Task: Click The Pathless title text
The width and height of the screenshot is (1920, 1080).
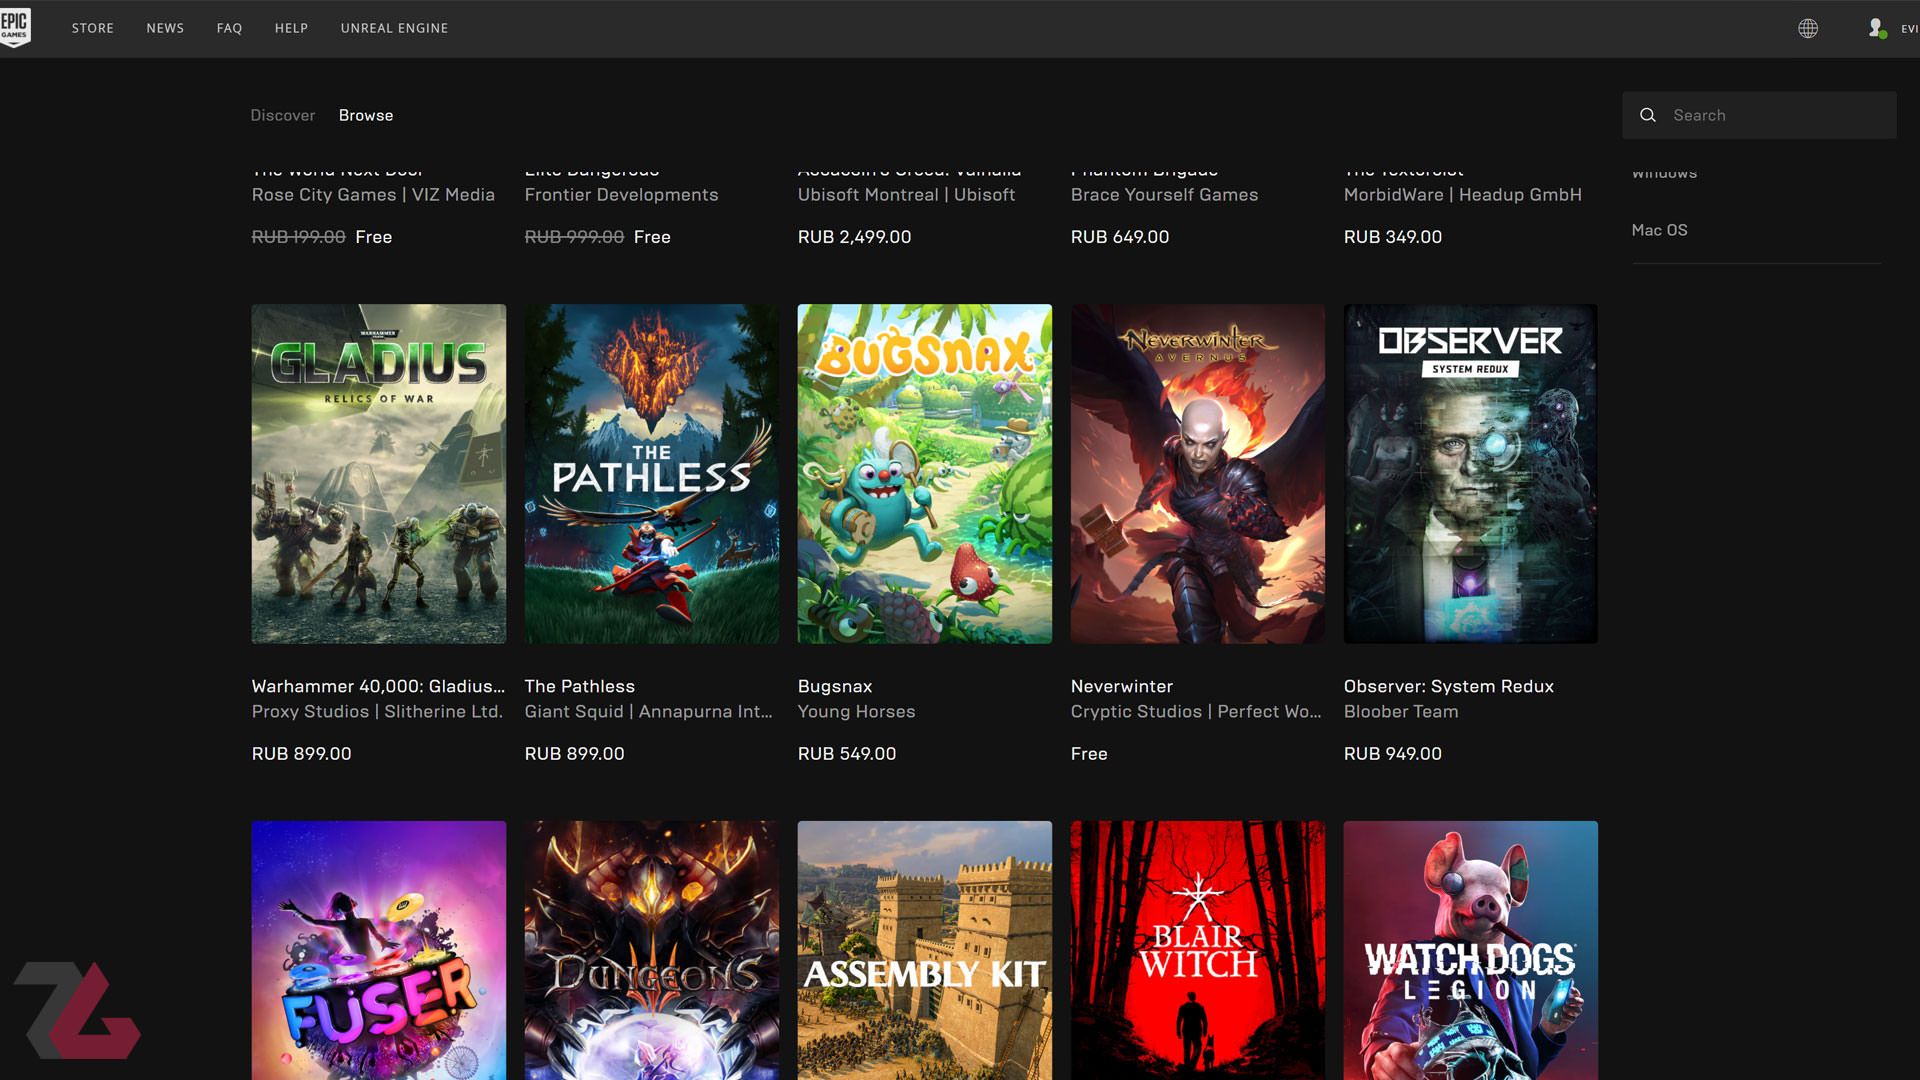Action: (580, 686)
